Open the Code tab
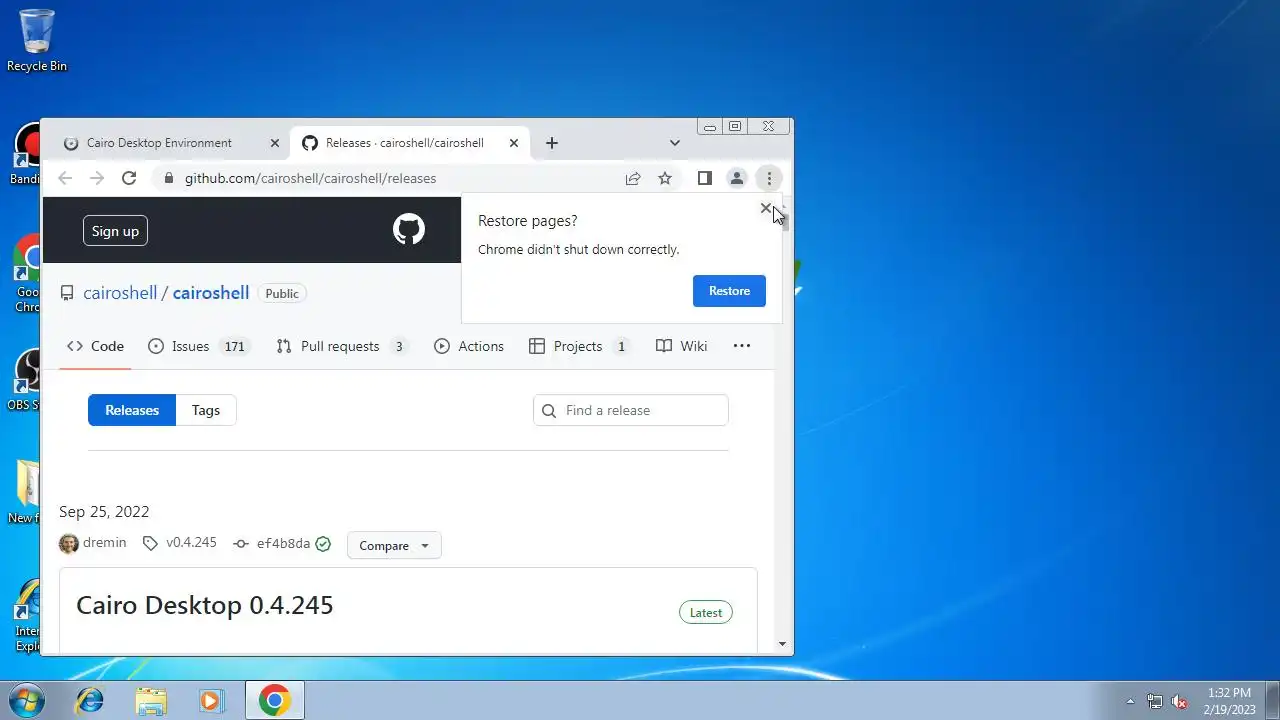The height and width of the screenshot is (720, 1280). point(95,346)
